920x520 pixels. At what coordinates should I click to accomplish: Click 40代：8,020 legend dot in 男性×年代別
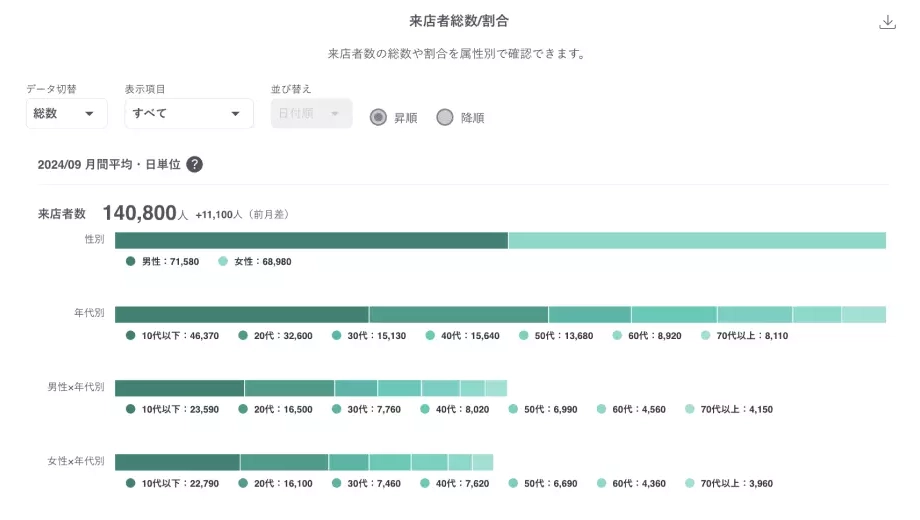tap(425, 409)
